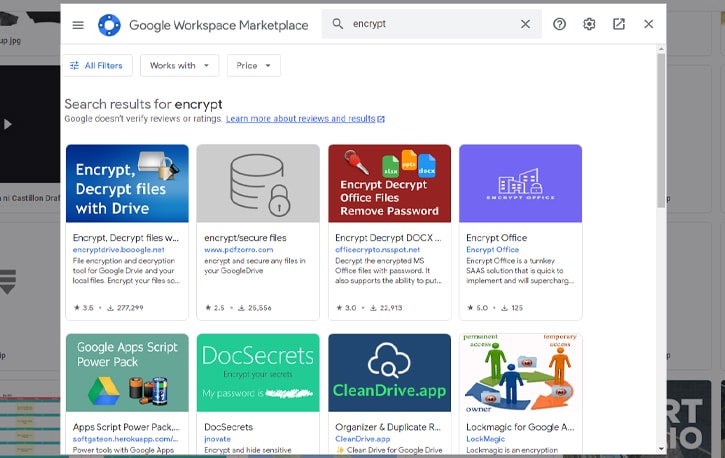
Task: Select 'Lockmagic for Google A...' app title
Action: point(520,427)
